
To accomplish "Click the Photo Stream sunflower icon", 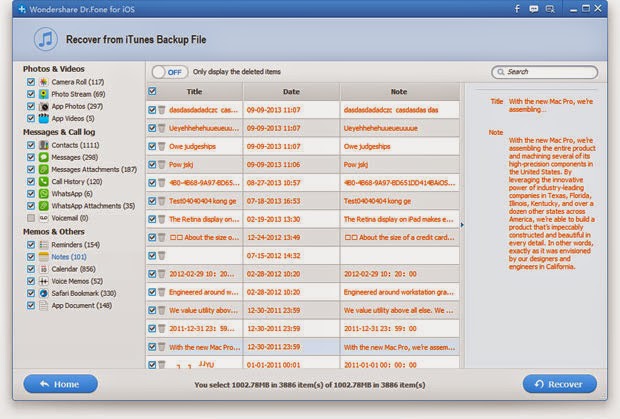I will (x=43, y=94).
